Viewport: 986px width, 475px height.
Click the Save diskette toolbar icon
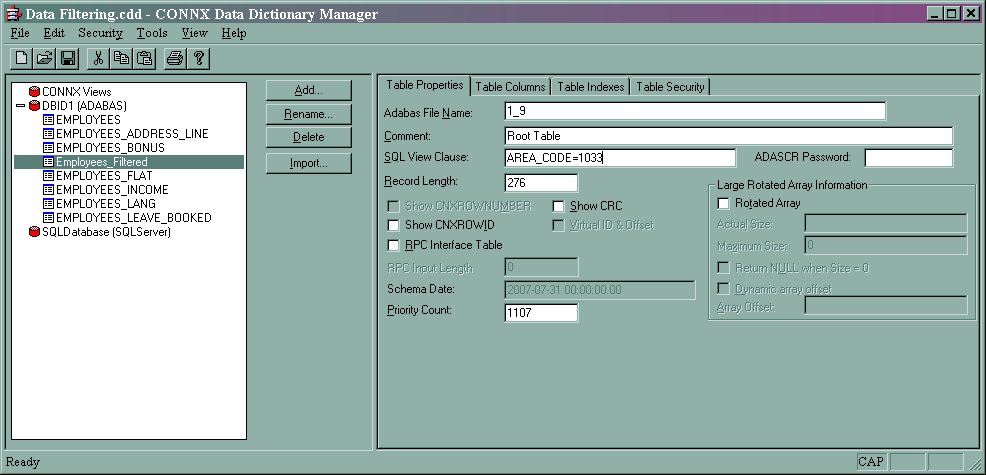[x=67, y=59]
